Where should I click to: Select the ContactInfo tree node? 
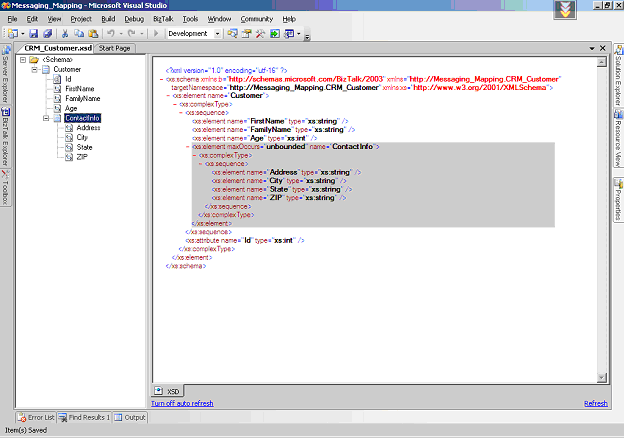click(82, 118)
